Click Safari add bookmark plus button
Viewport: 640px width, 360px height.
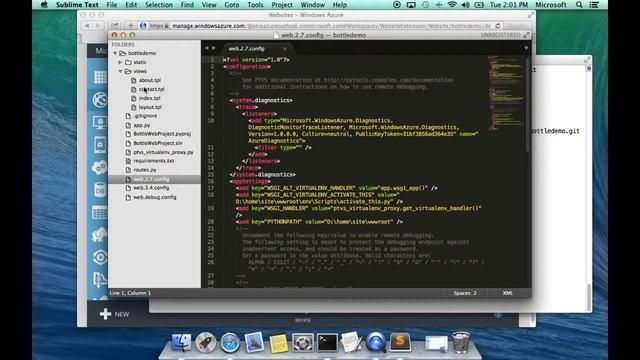coord(131,26)
